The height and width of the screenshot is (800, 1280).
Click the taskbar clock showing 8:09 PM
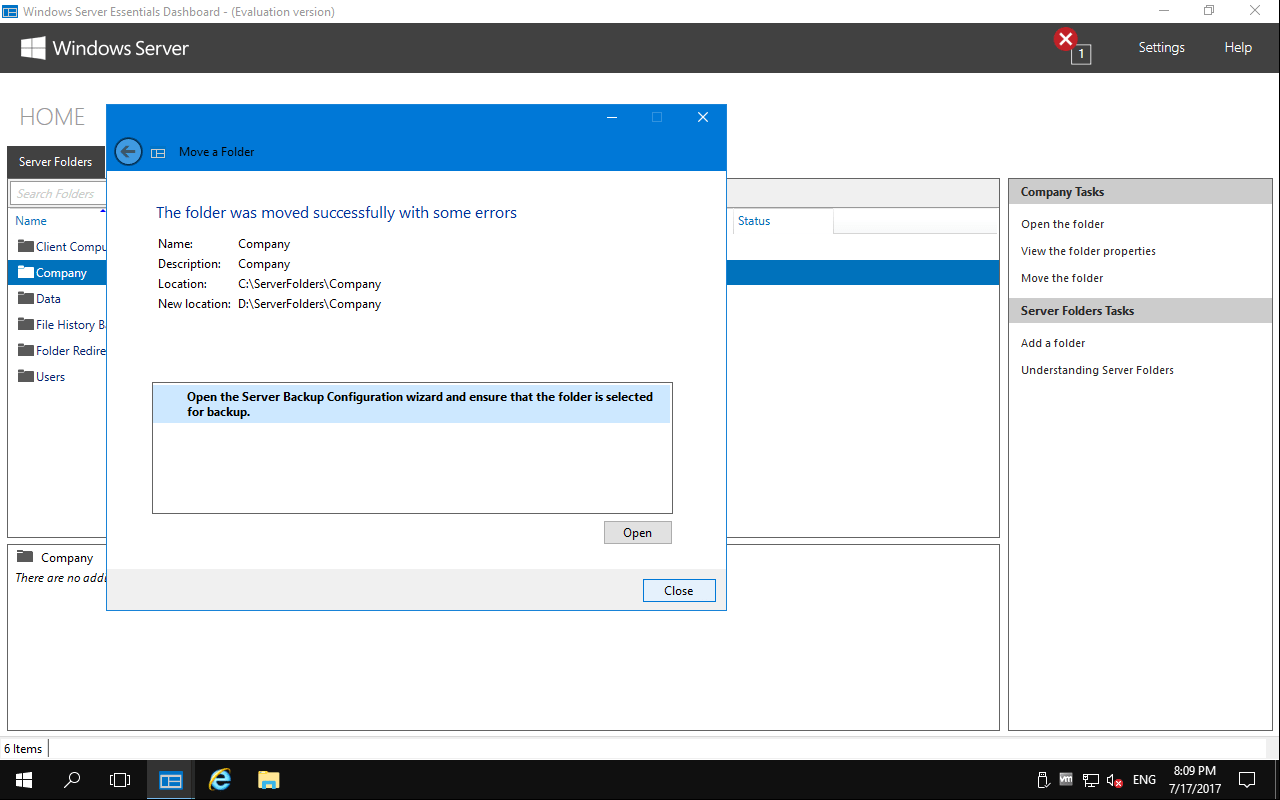(x=1195, y=780)
